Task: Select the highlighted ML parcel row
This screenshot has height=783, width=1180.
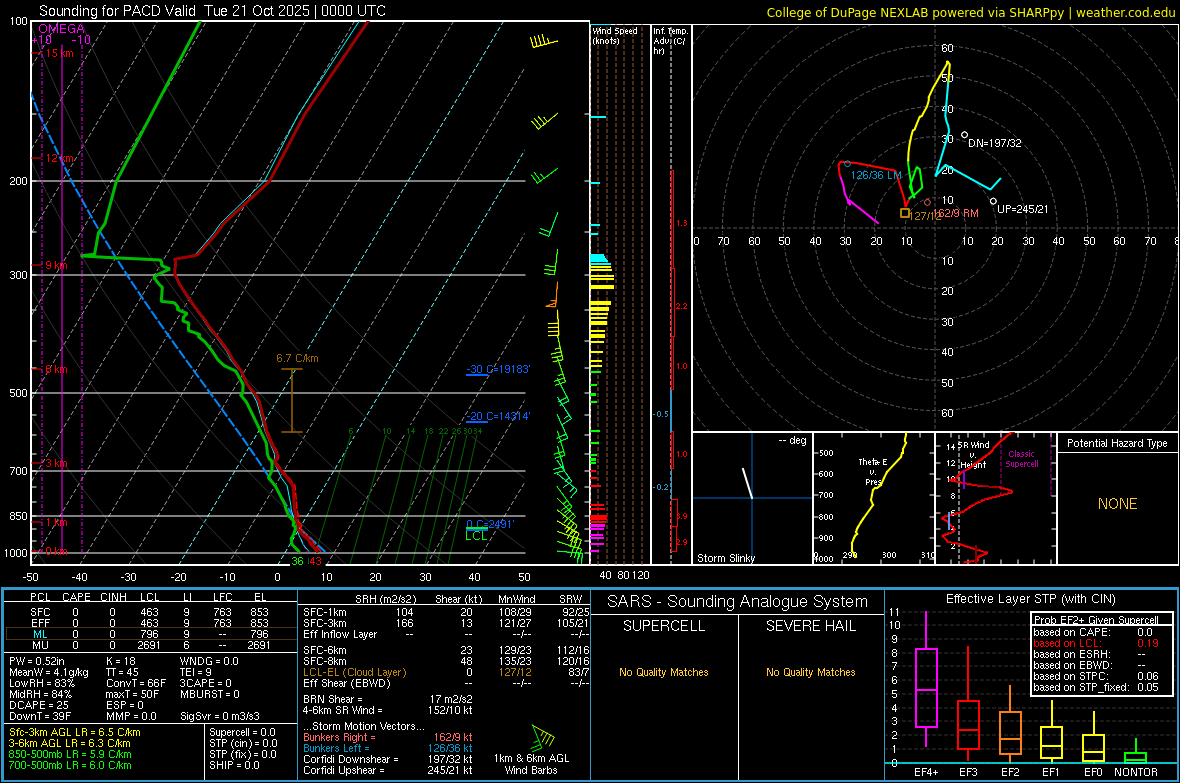Action: pyautogui.click(x=151, y=634)
